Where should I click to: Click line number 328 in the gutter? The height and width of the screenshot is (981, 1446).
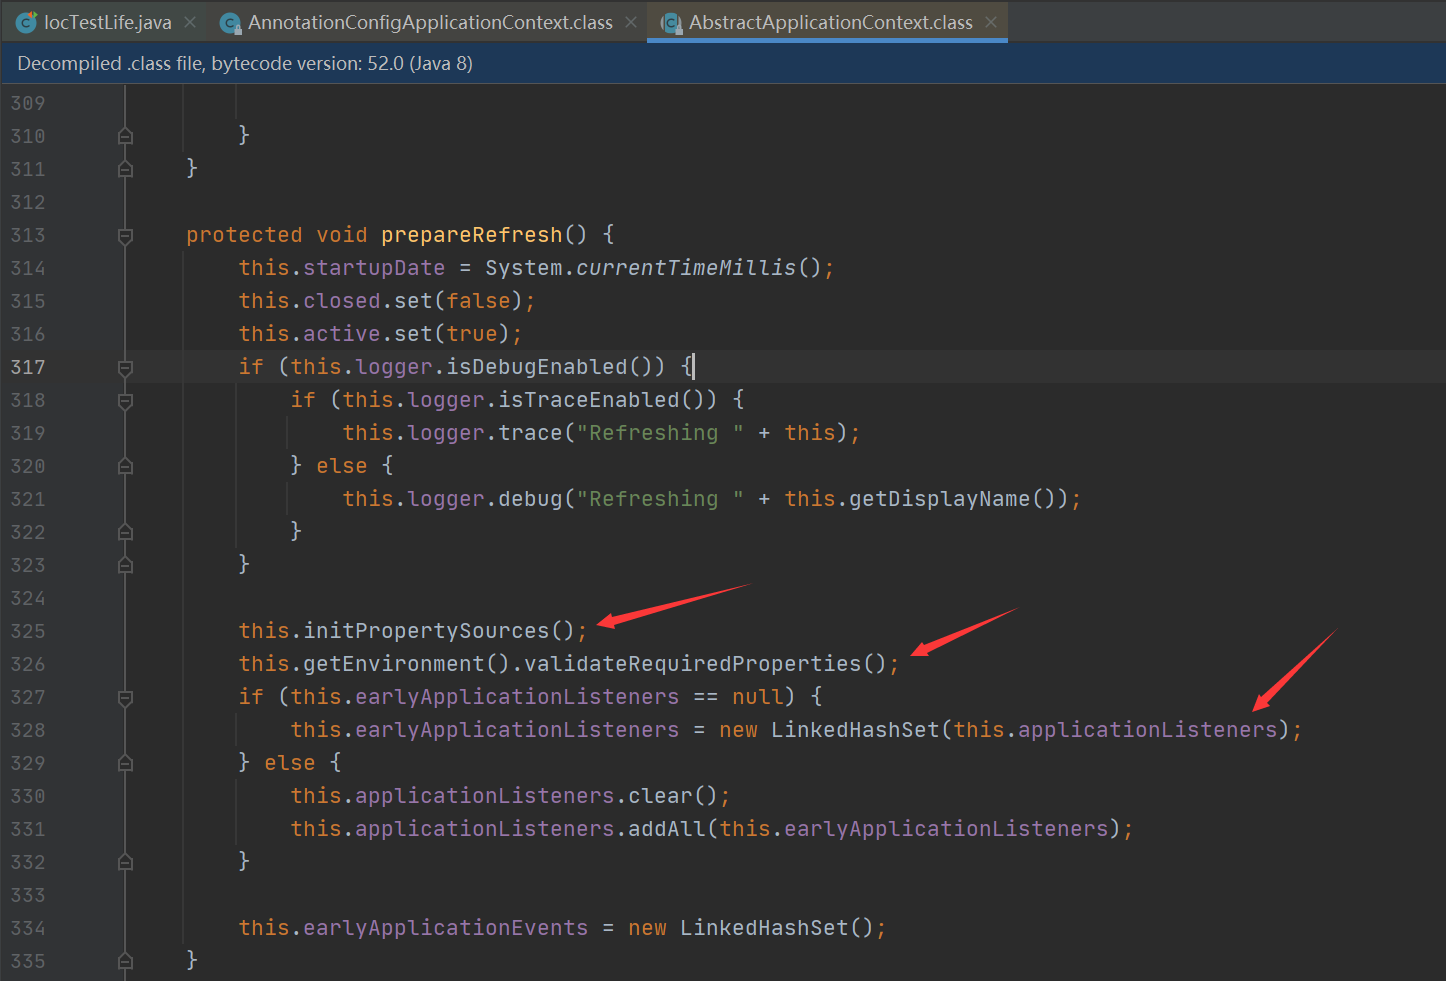28,730
